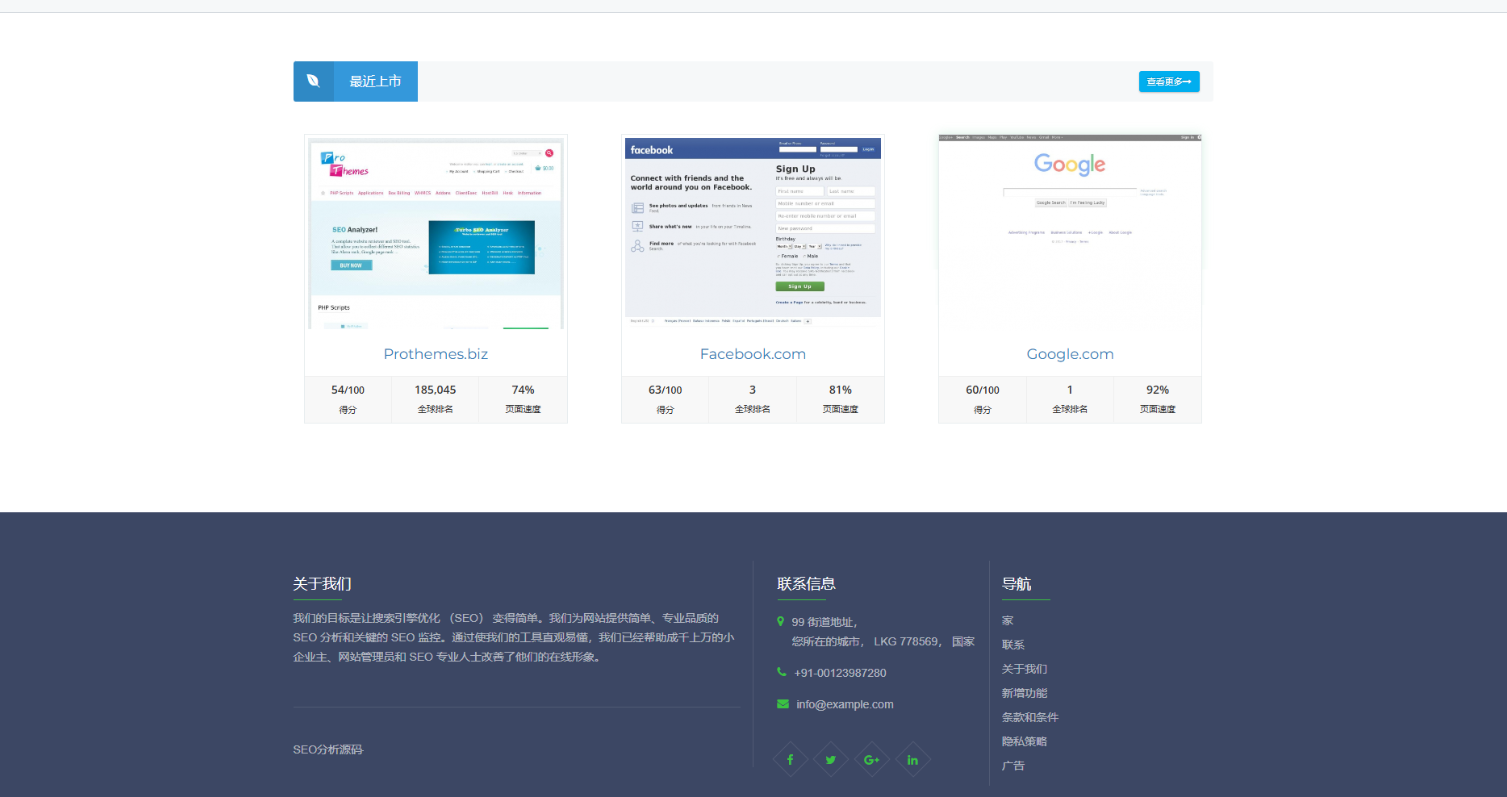Click the info@example.com email address
Image resolution: width=1507 pixels, height=797 pixels.
click(x=845, y=704)
